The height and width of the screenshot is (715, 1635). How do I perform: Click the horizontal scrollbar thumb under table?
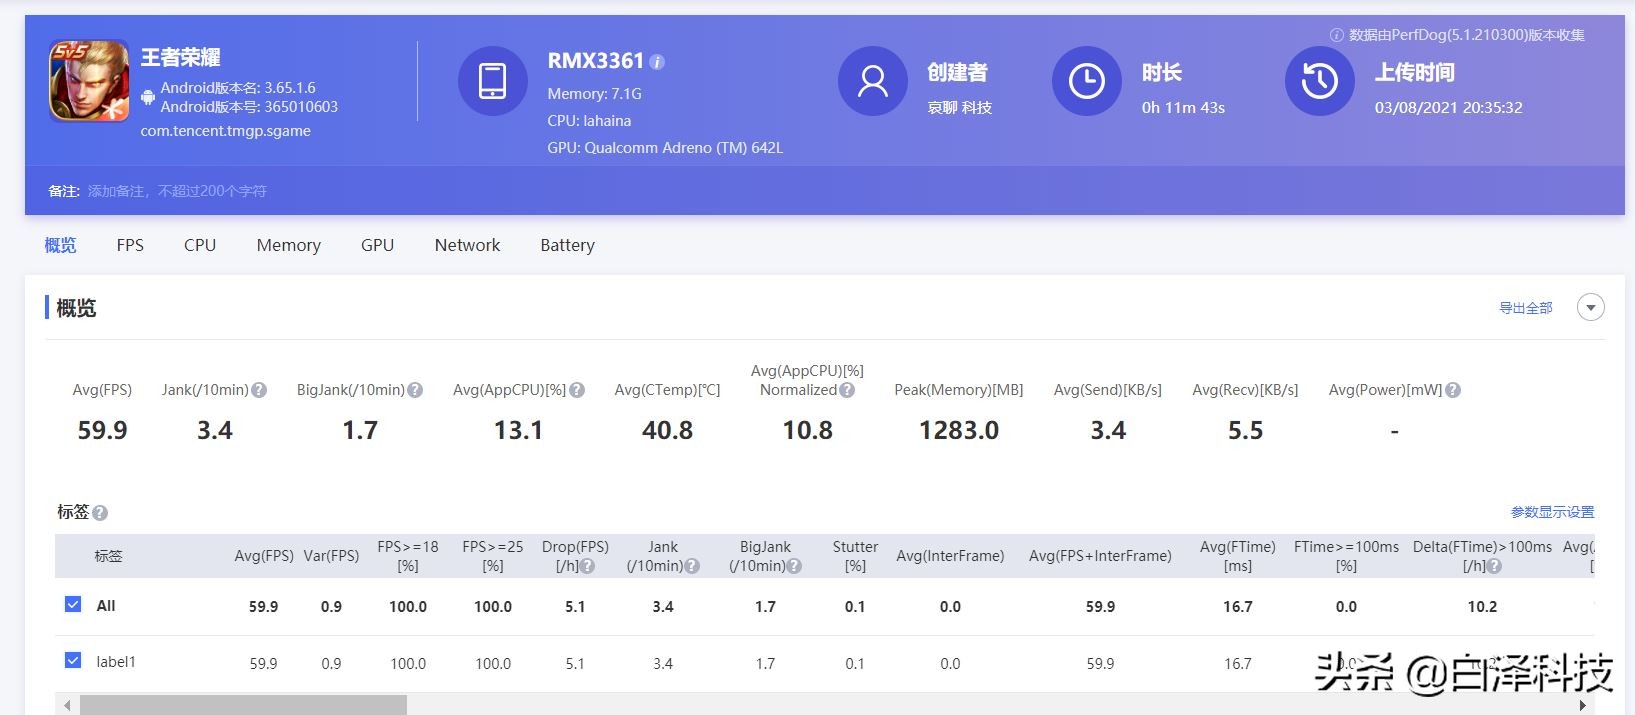tap(243, 705)
